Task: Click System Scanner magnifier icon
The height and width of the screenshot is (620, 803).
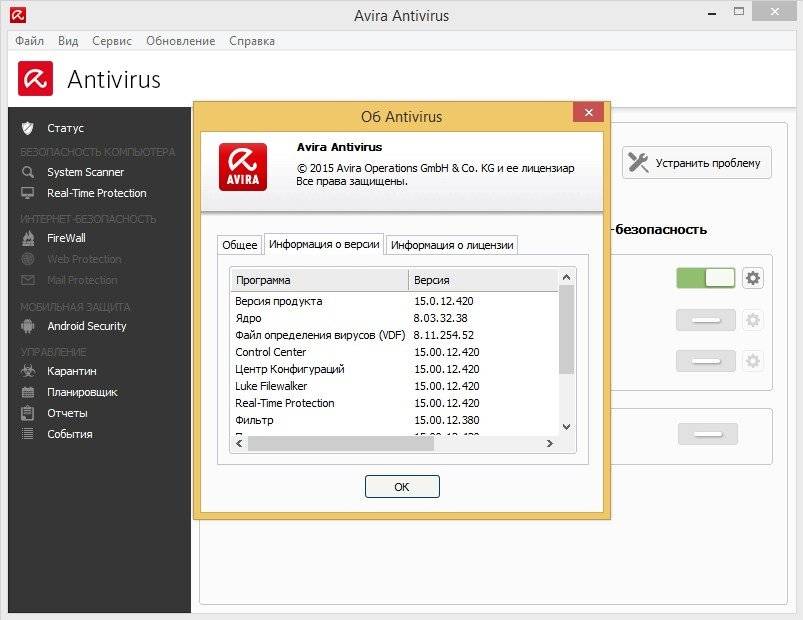Action: [28, 172]
